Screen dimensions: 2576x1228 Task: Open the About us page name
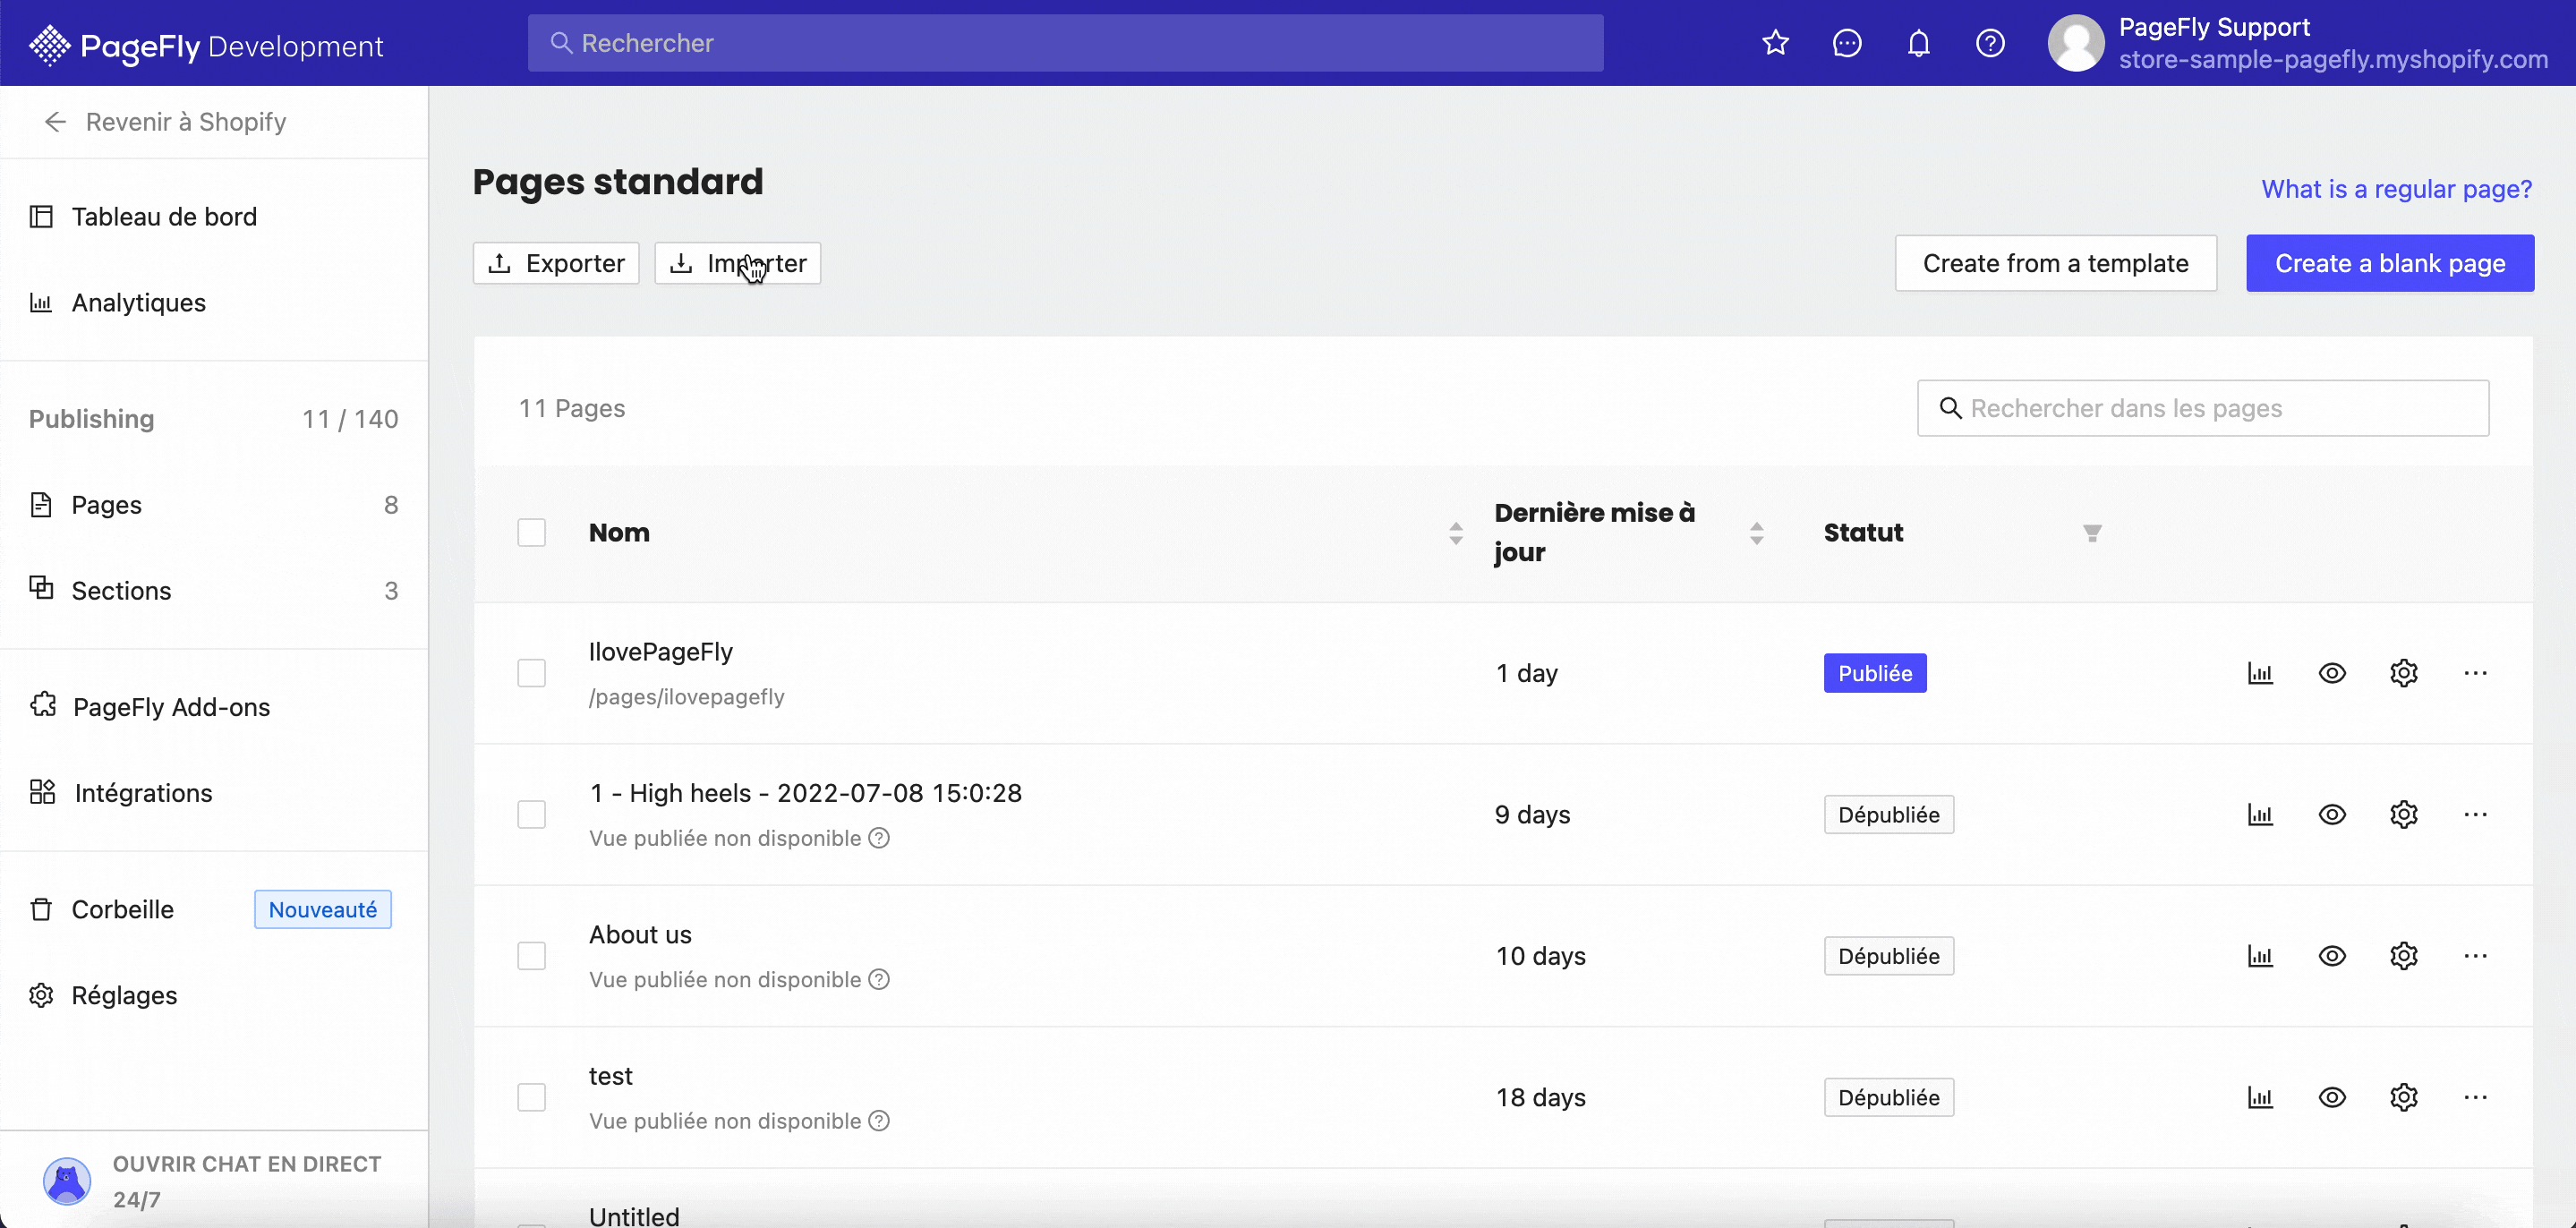(640, 935)
